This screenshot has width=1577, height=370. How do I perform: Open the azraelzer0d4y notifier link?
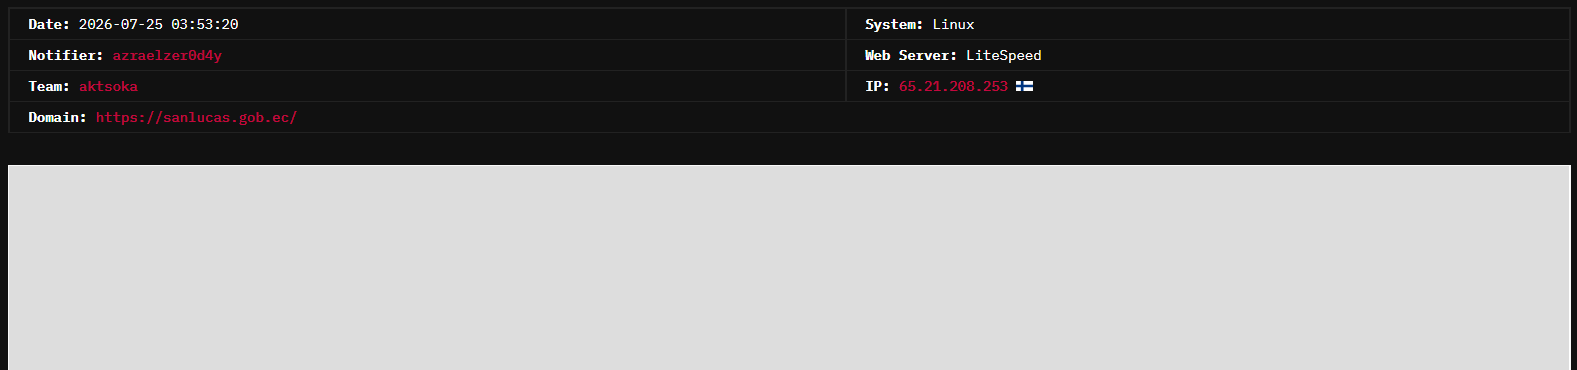pos(167,56)
